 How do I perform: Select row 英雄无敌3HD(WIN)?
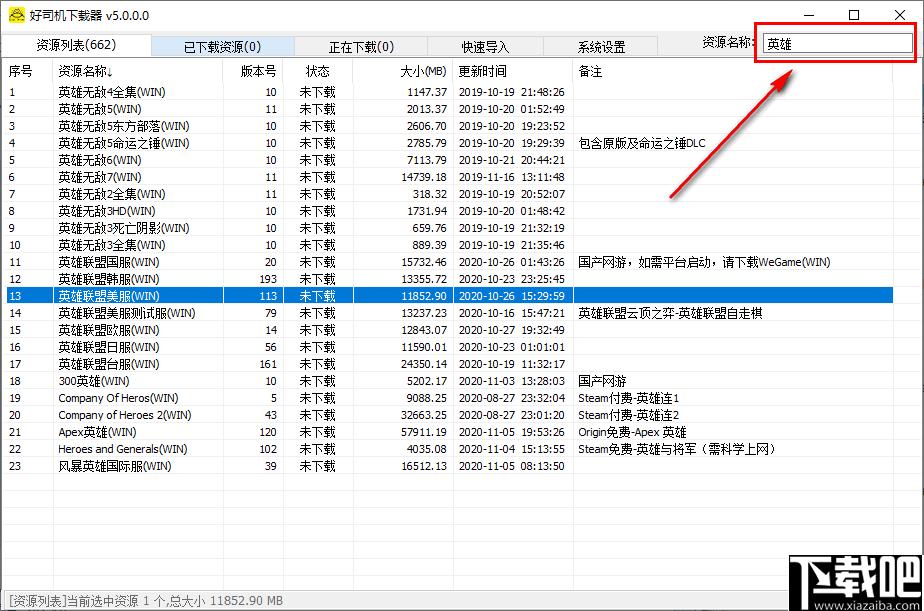(450, 211)
